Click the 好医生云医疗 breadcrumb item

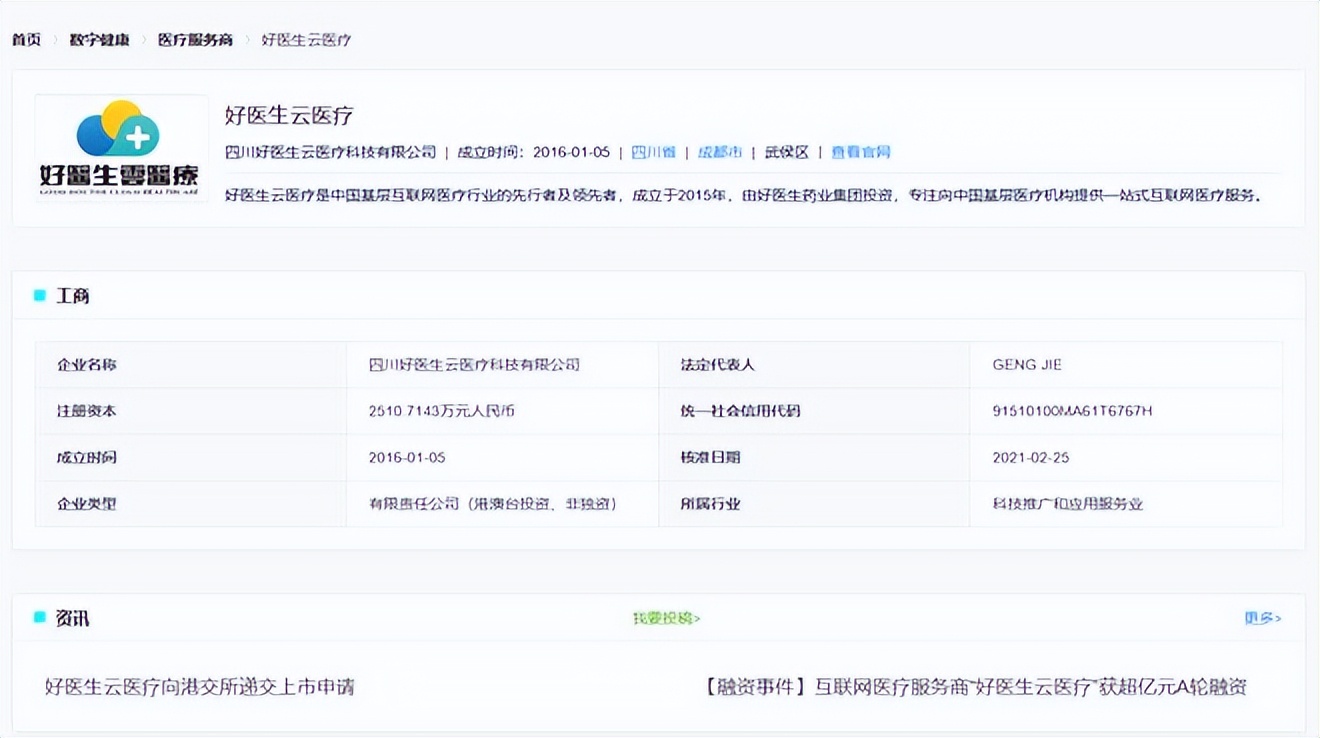click(306, 40)
